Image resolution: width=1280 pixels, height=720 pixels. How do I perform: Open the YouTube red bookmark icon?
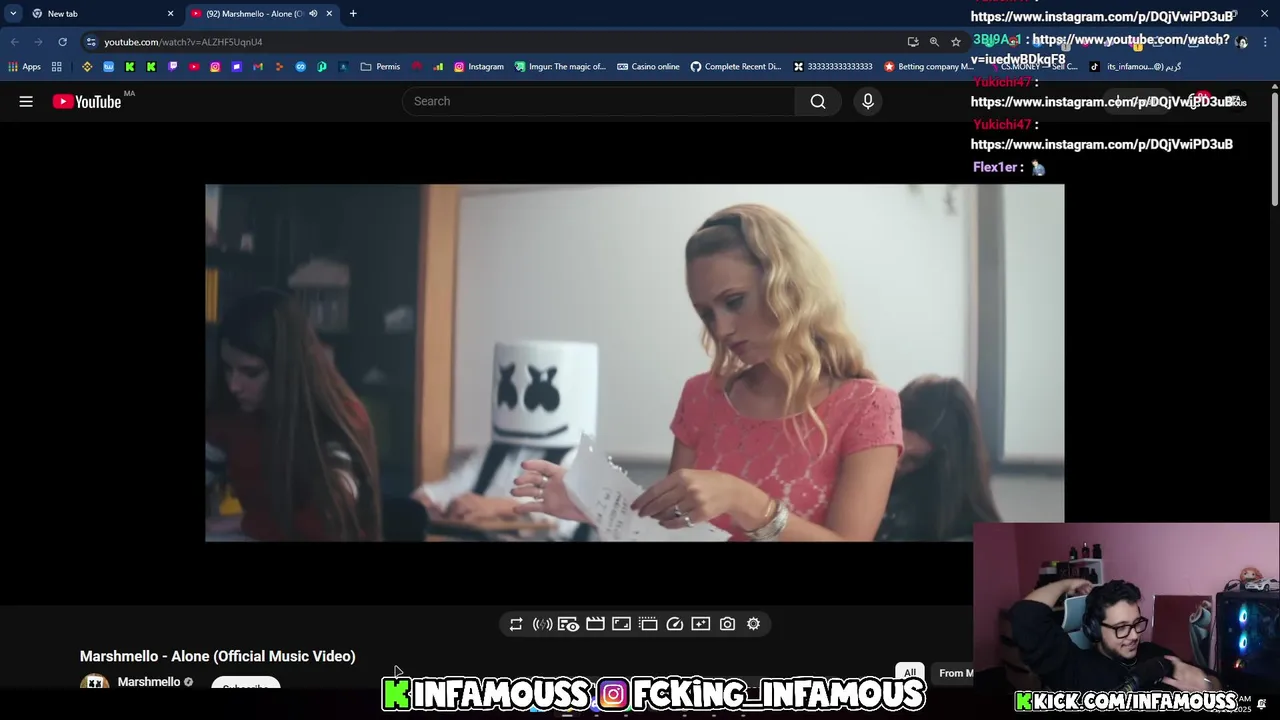pyautogui.click(x=194, y=67)
